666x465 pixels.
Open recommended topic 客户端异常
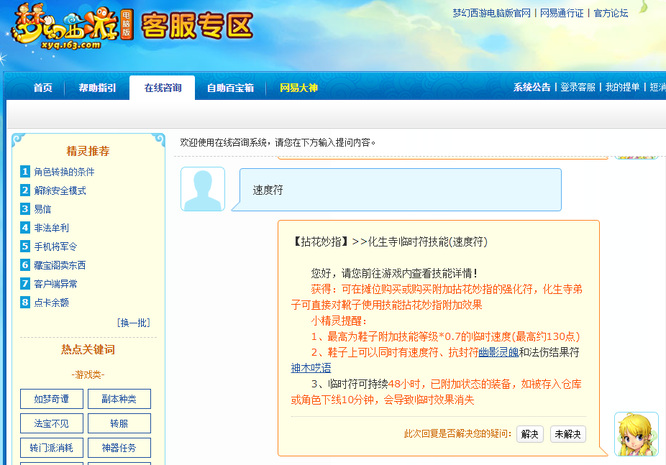tap(56, 284)
